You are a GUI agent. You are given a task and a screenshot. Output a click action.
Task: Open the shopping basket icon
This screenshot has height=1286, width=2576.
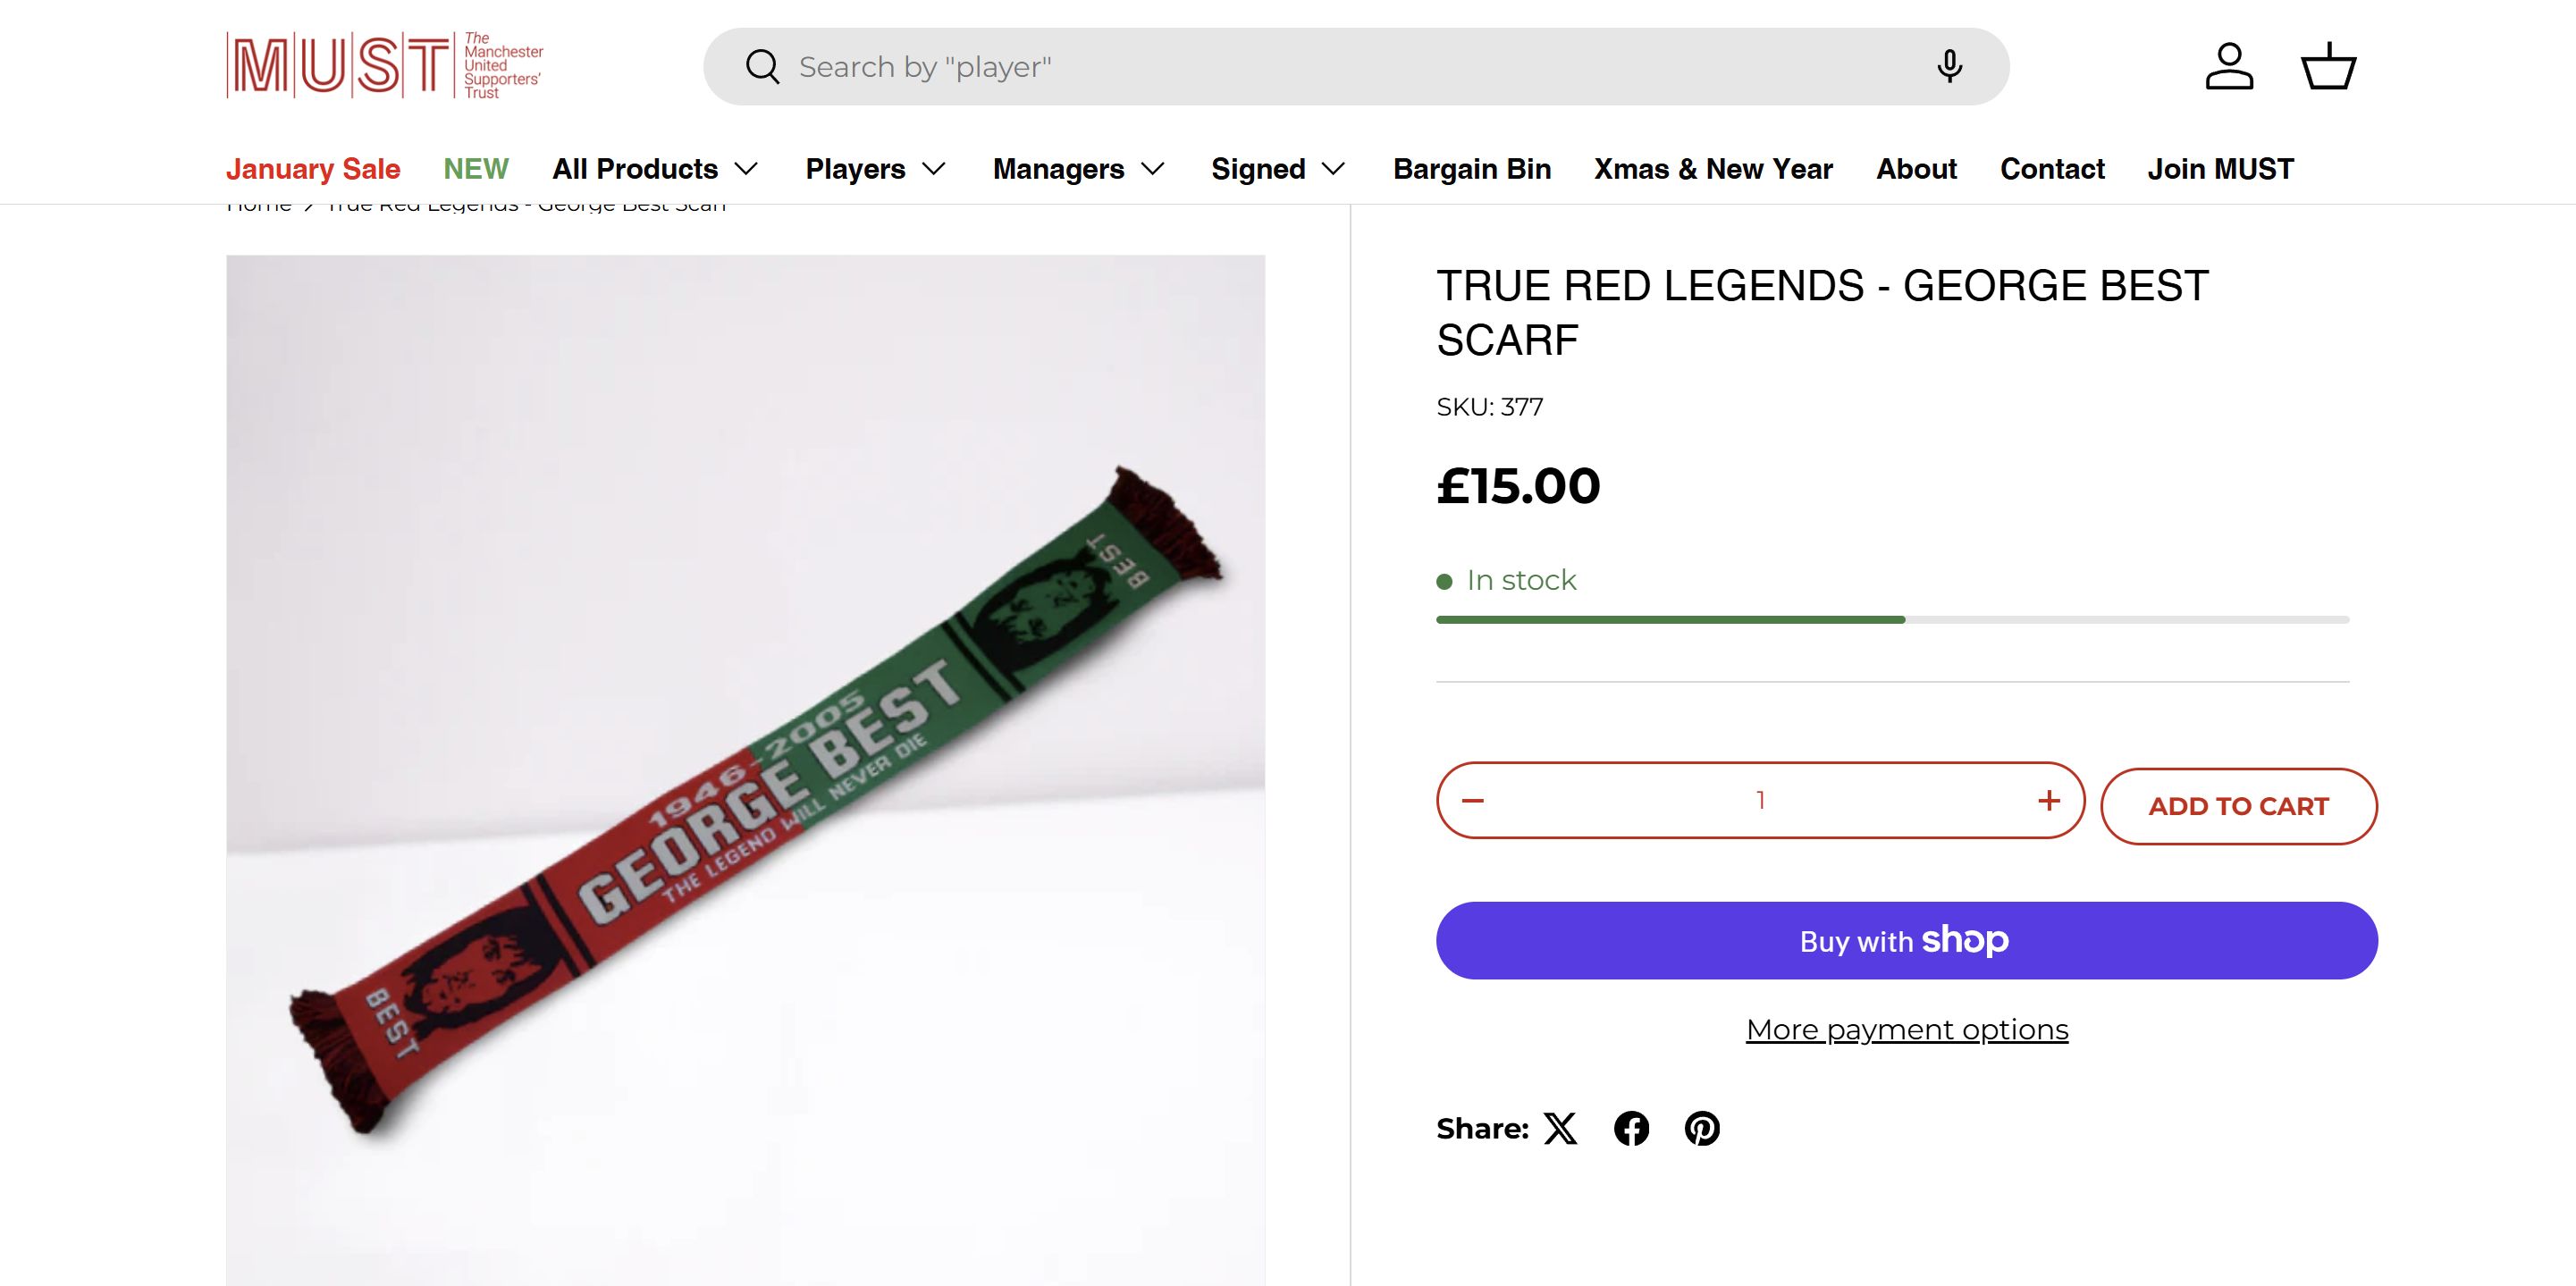[x=2329, y=67]
